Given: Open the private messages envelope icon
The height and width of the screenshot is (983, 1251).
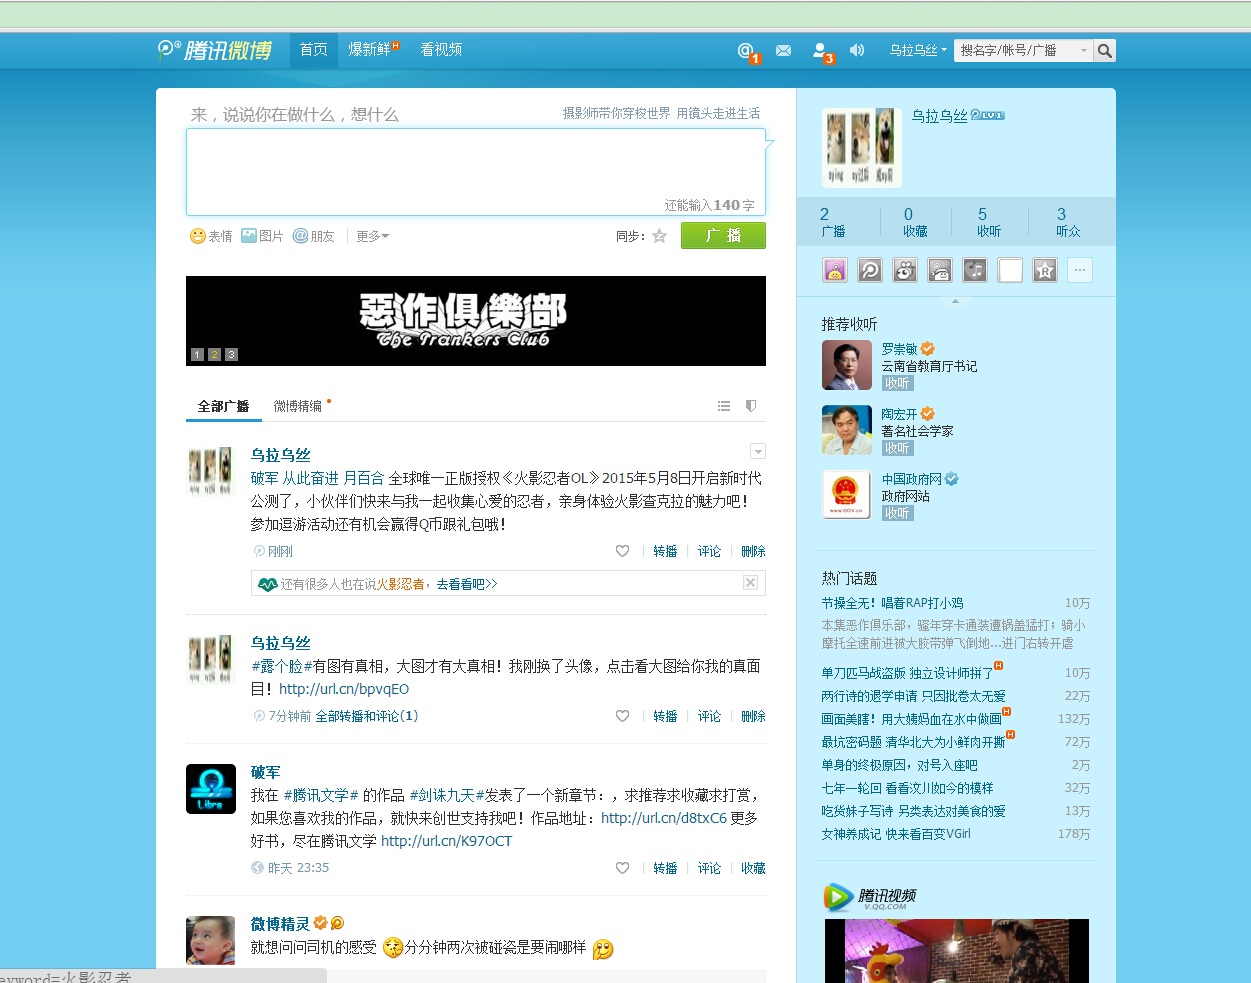Looking at the screenshot, I should (783, 50).
